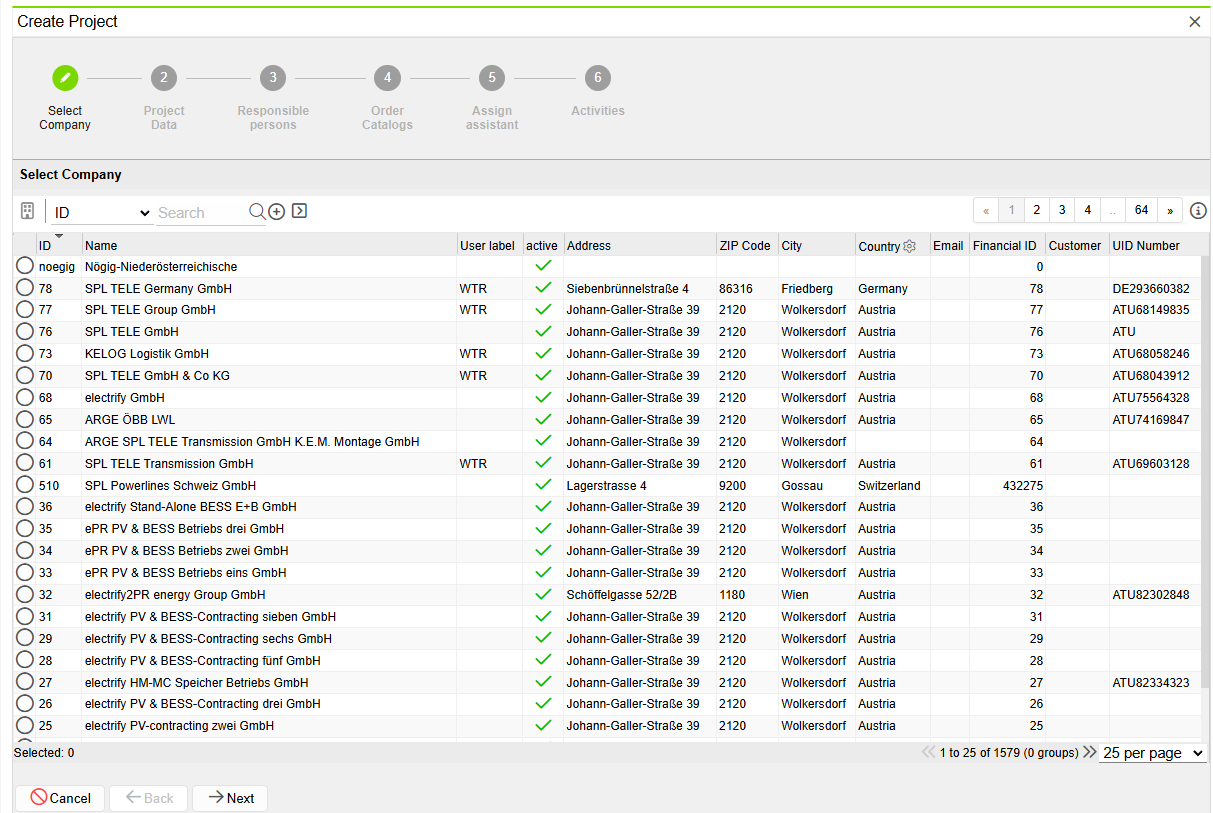The height and width of the screenshot is (813, 1213).
Task: Click the pagination ellipsis button
Action: click(1113, 210)
